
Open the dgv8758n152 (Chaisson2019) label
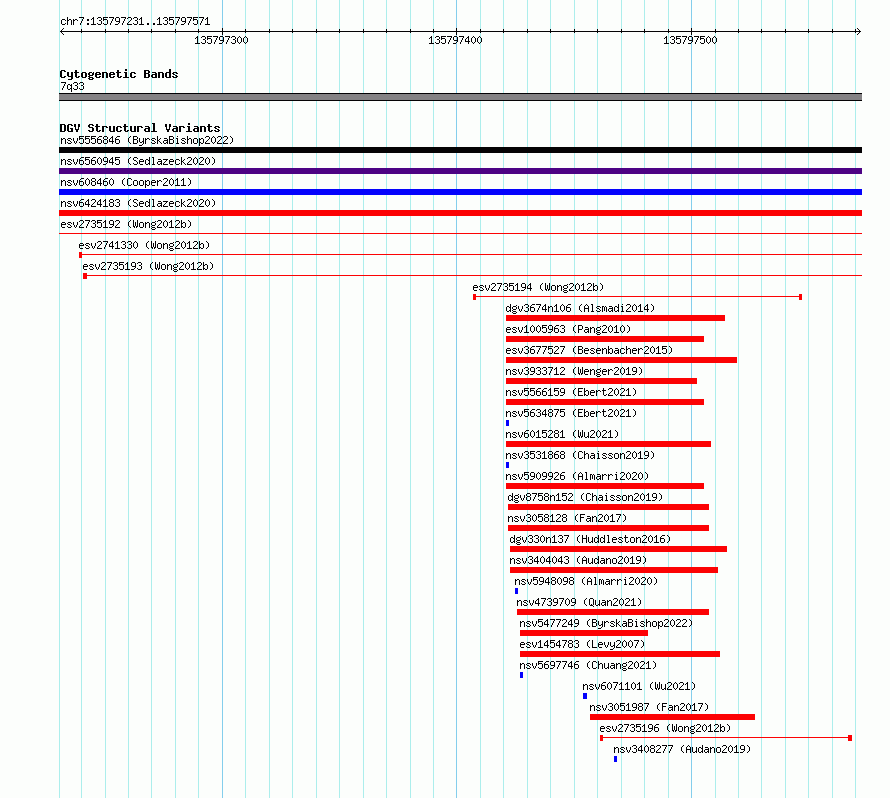tap(585, 497)
